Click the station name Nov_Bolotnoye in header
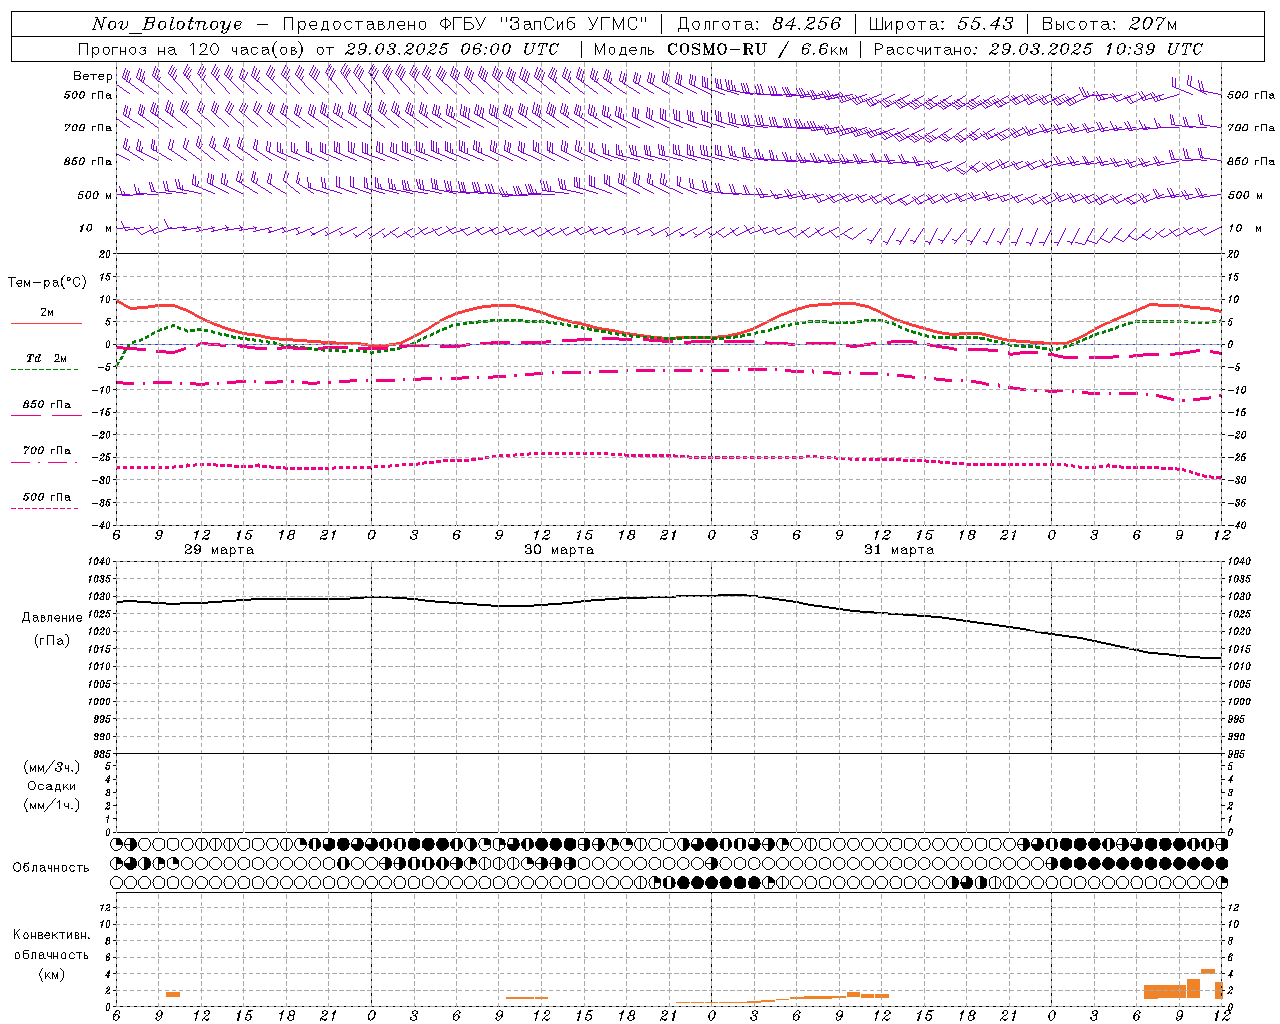Viewport: 1280px width, 1024px height. [x=167, y=24]
